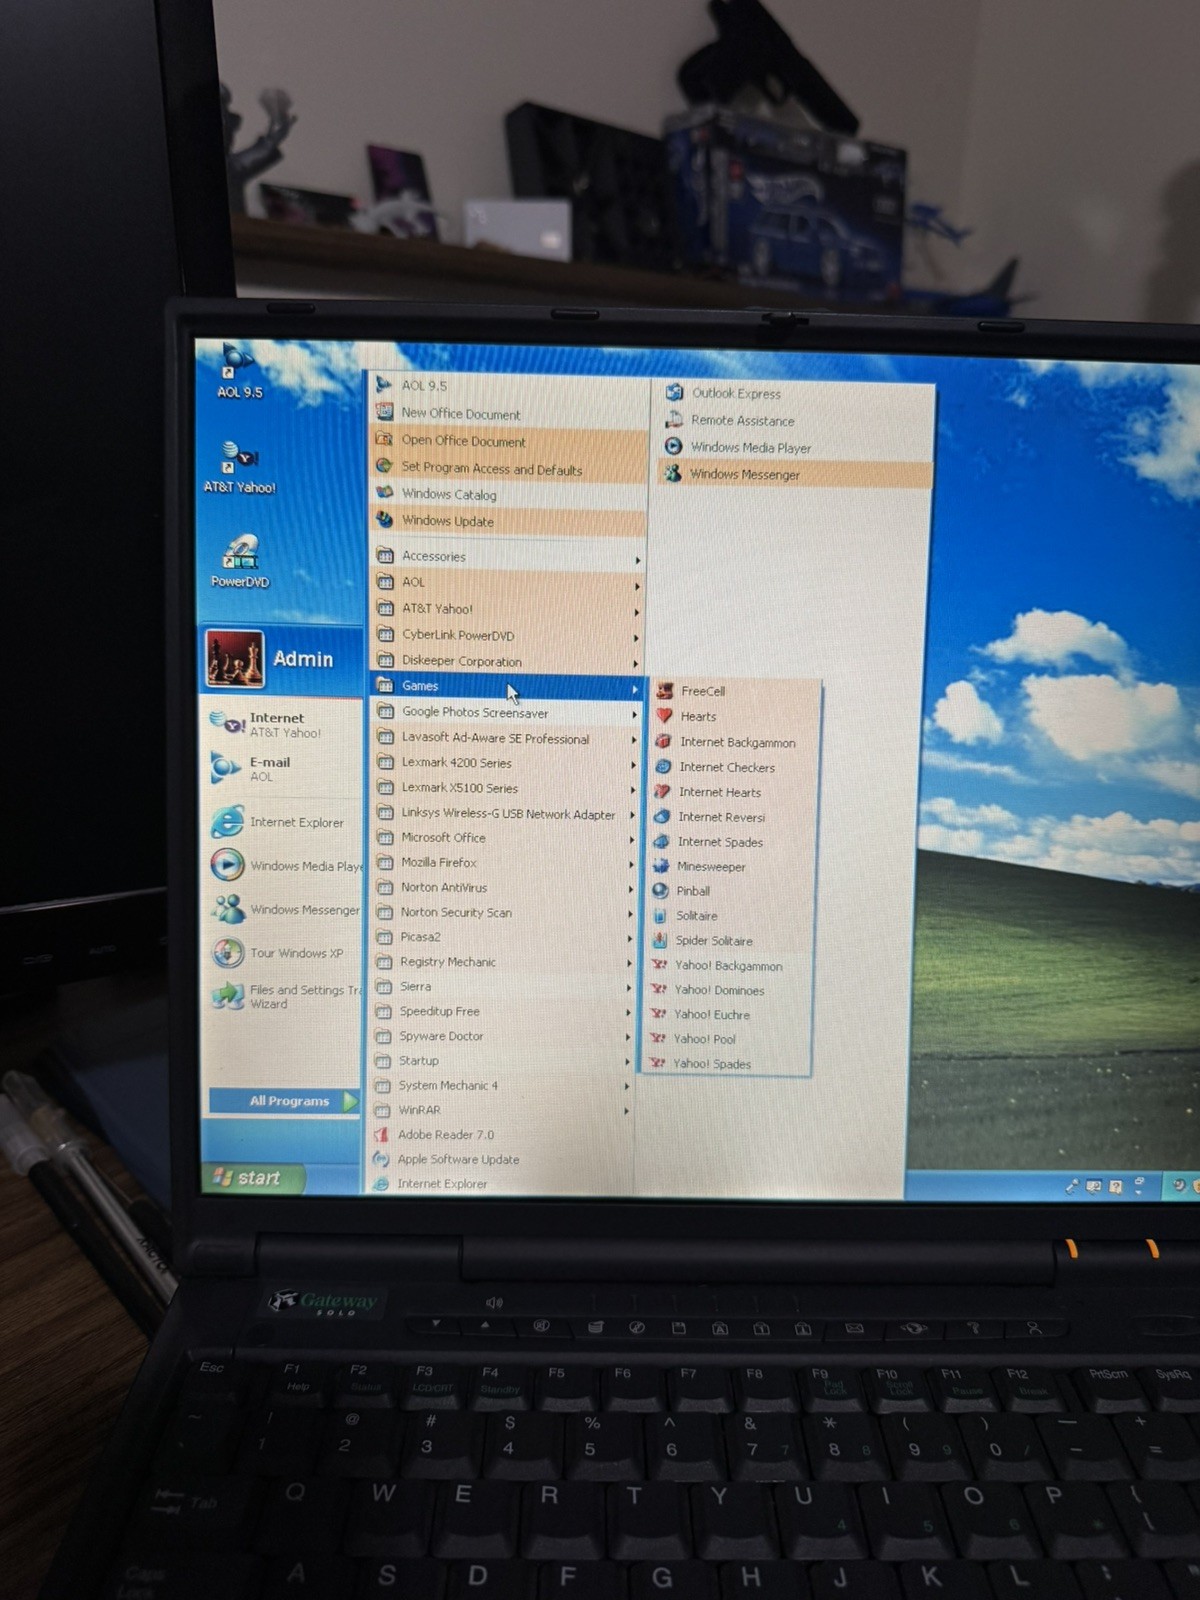Open Set Program Access and Defaults
Screen dimensions: 1200x1600
tap(509, 468)
